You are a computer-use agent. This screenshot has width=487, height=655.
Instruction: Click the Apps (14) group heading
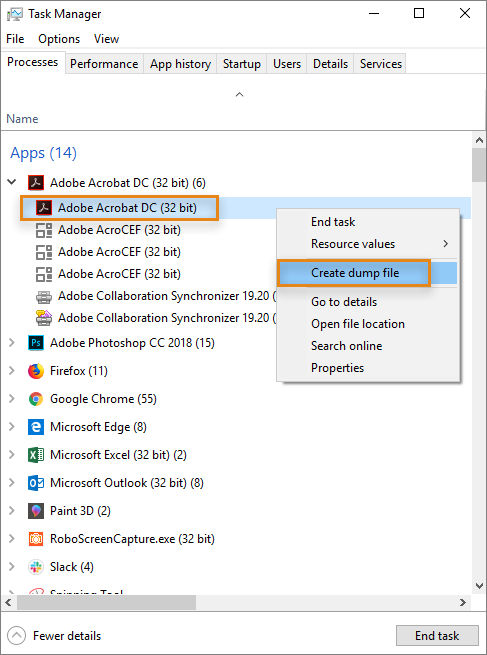tap(43, 153)
